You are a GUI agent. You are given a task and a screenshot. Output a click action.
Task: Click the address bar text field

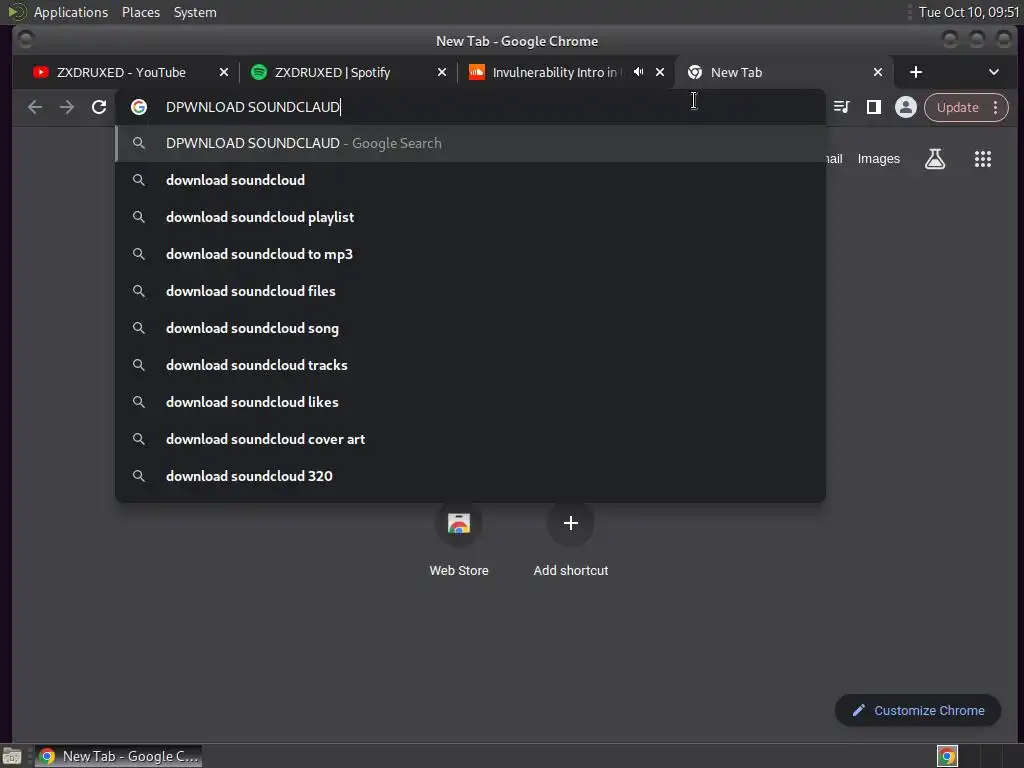(470, 107)
